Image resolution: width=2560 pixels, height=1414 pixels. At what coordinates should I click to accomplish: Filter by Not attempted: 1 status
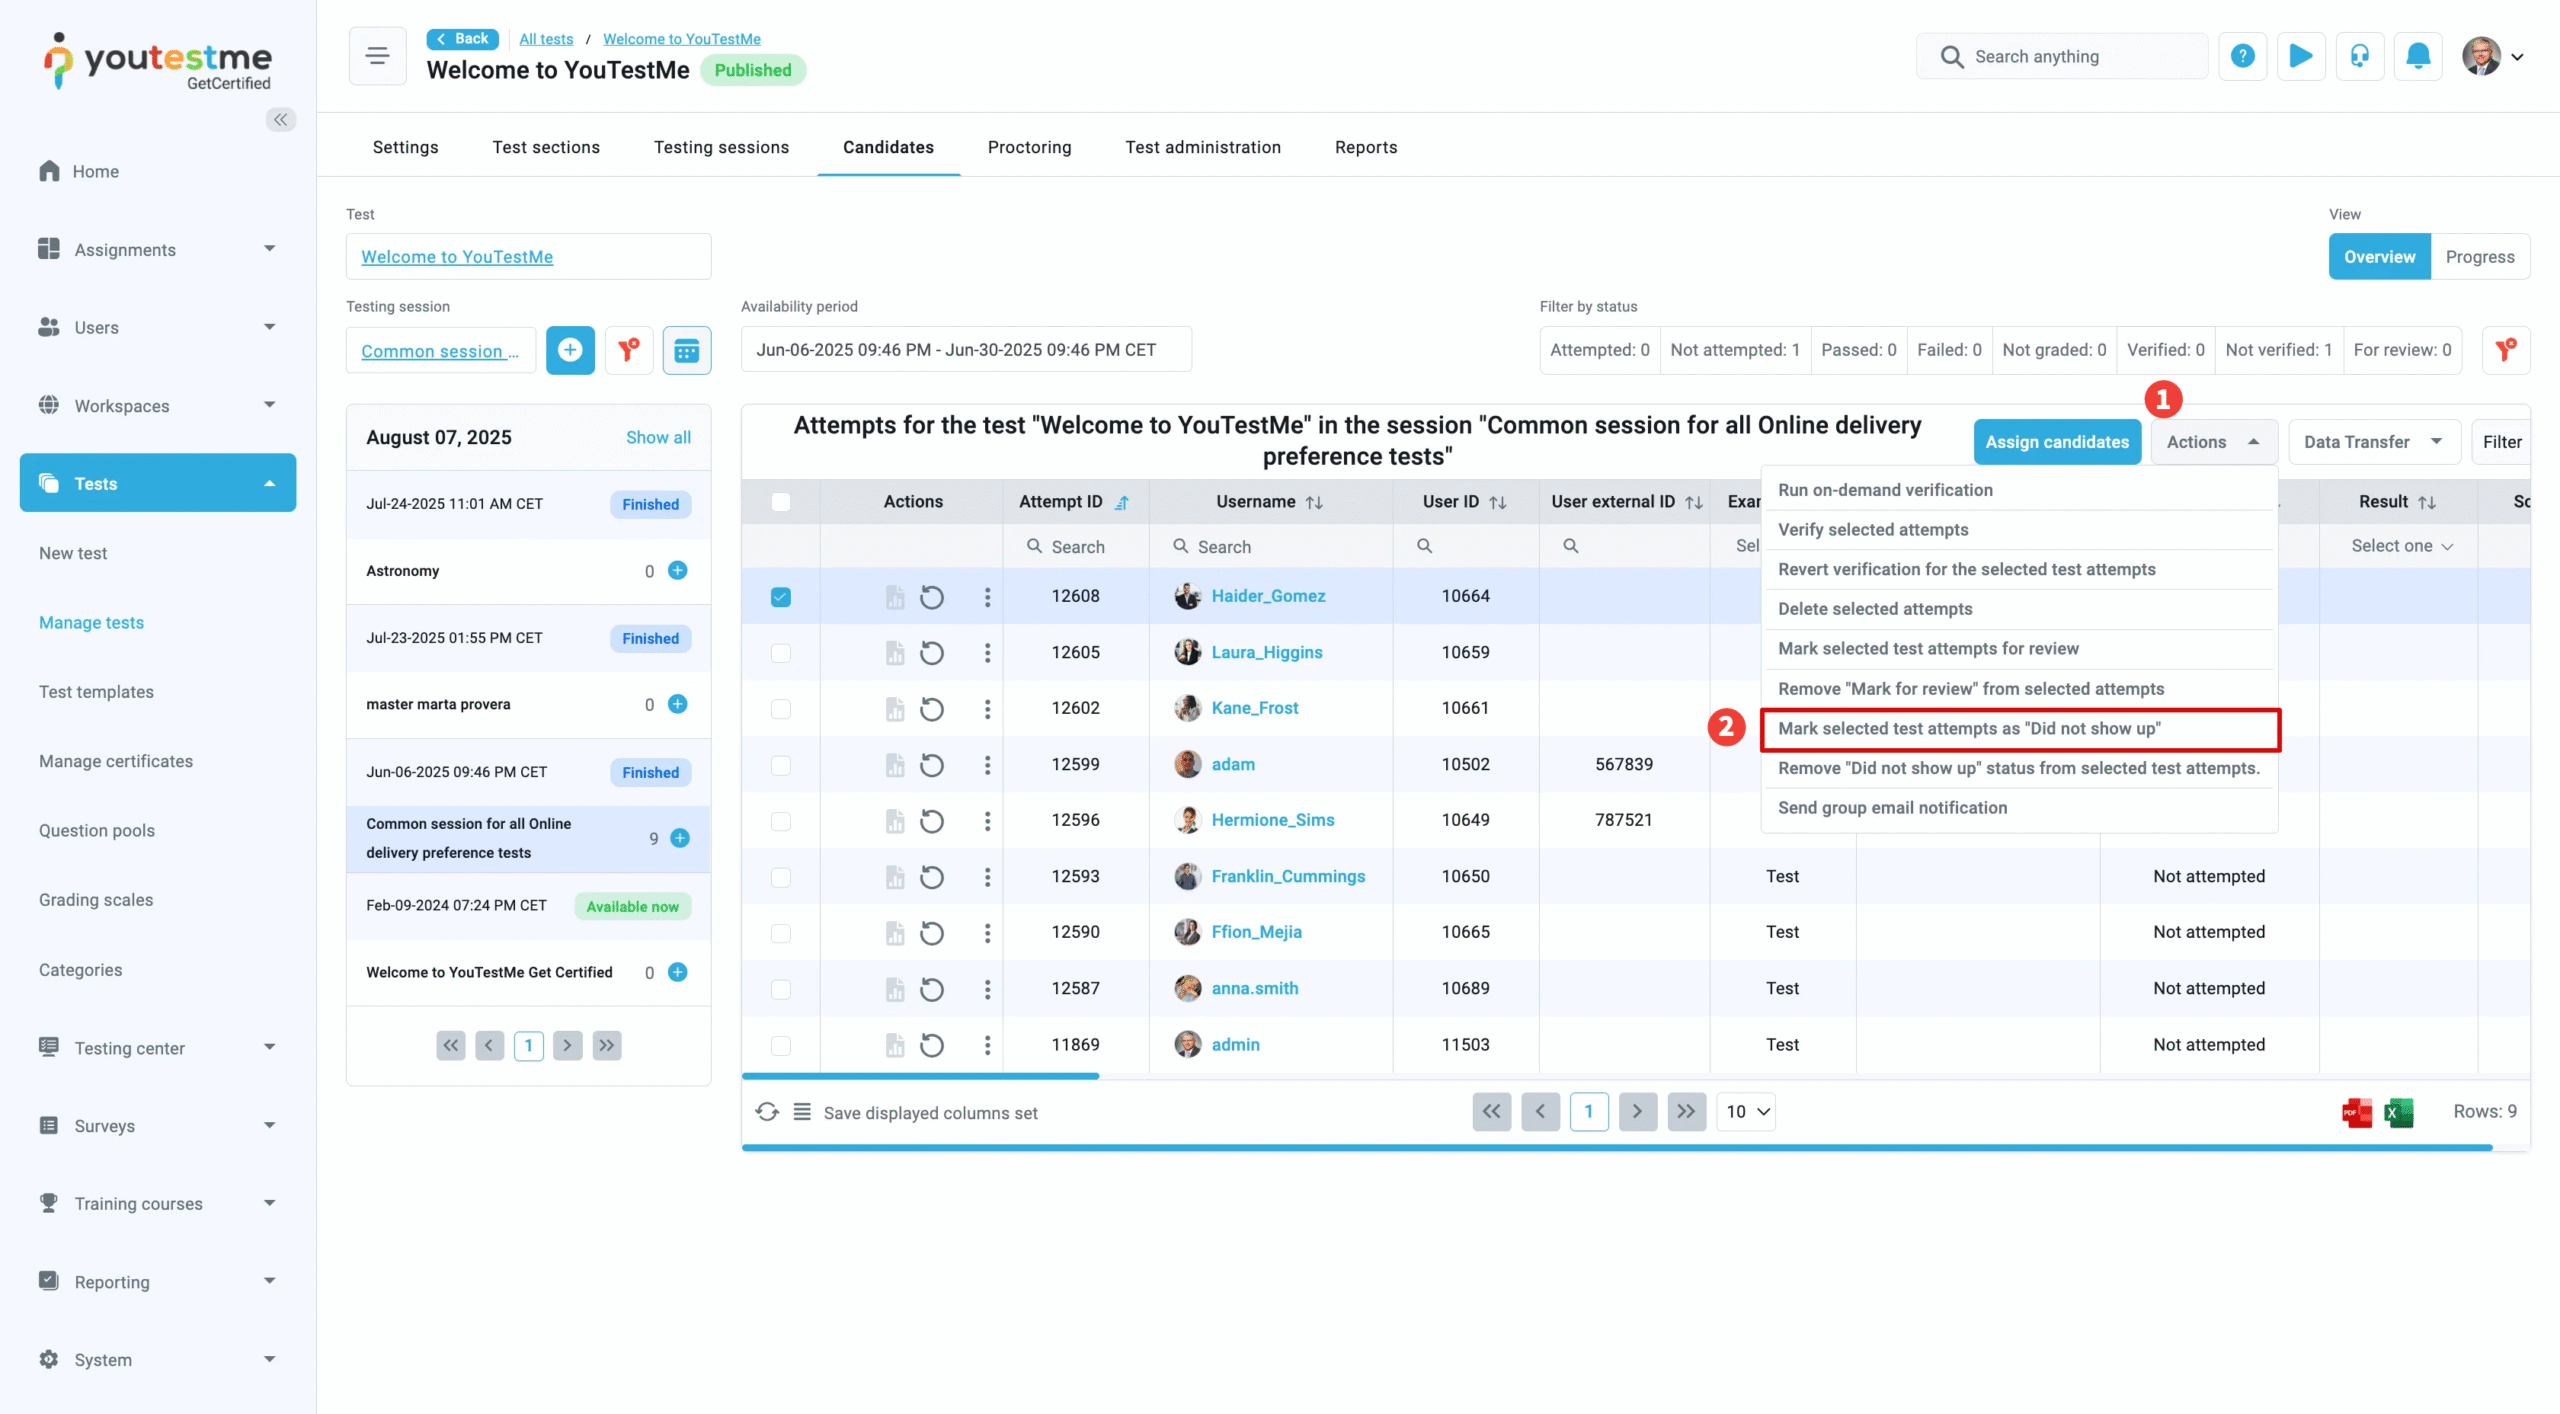(1735, 350)
